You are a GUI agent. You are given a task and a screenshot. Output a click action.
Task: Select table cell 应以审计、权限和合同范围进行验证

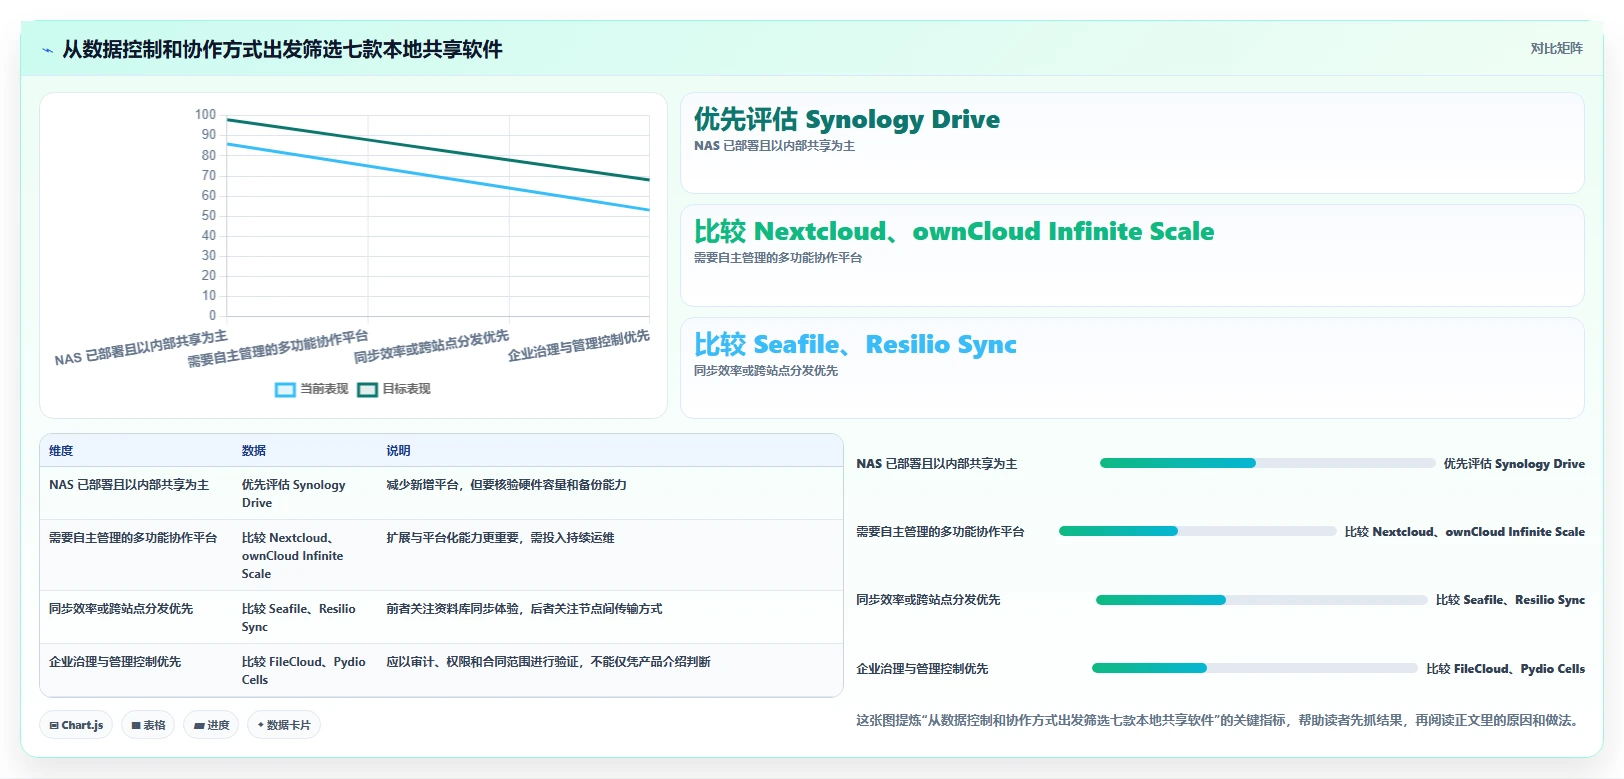(x=548, y=662)
